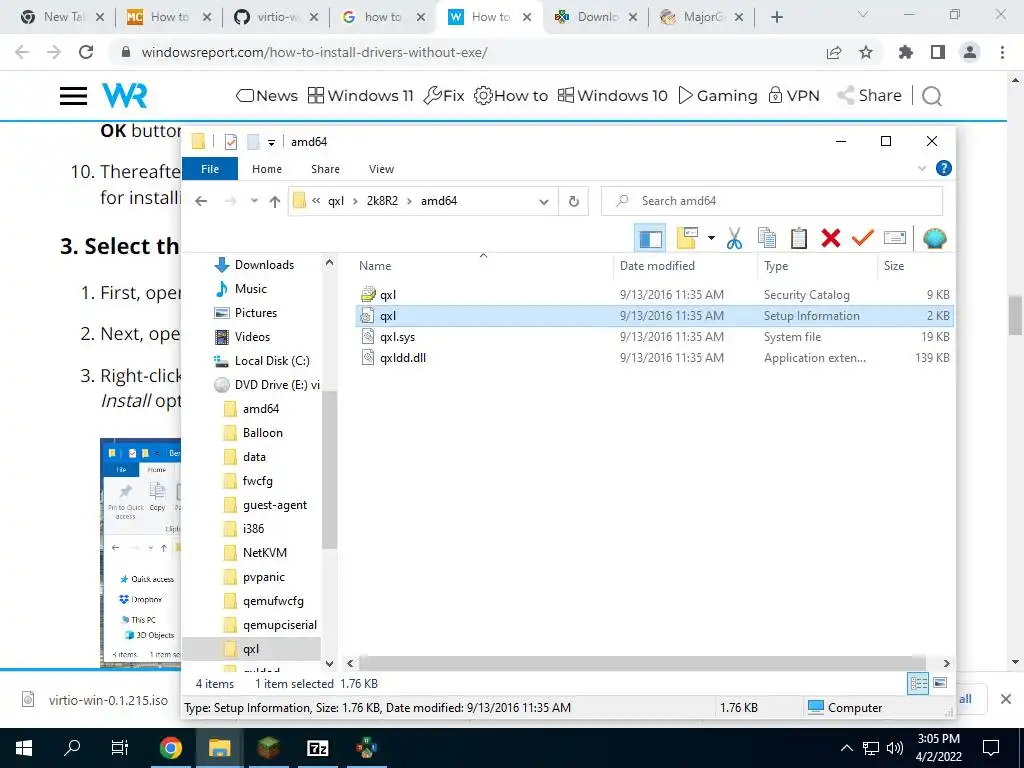Click the WindowsReport search magnifier icon

(x=932, y=97)
